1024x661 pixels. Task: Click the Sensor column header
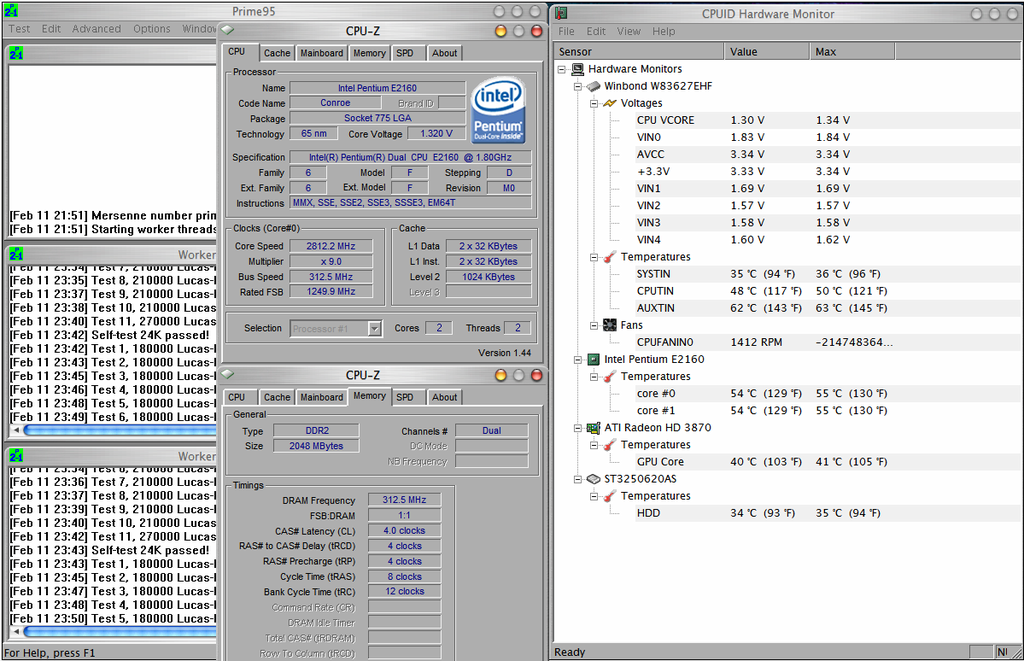(x=639, y=52)
